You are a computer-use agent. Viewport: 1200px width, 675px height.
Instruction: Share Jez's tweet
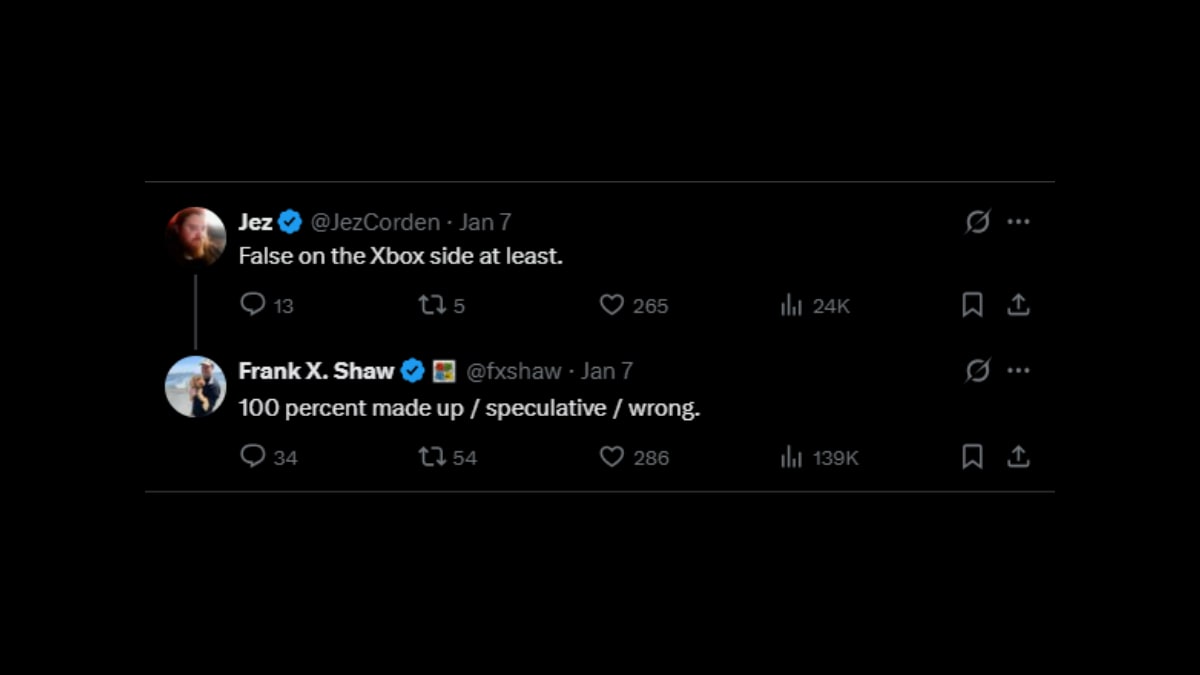pos(1018,305)
